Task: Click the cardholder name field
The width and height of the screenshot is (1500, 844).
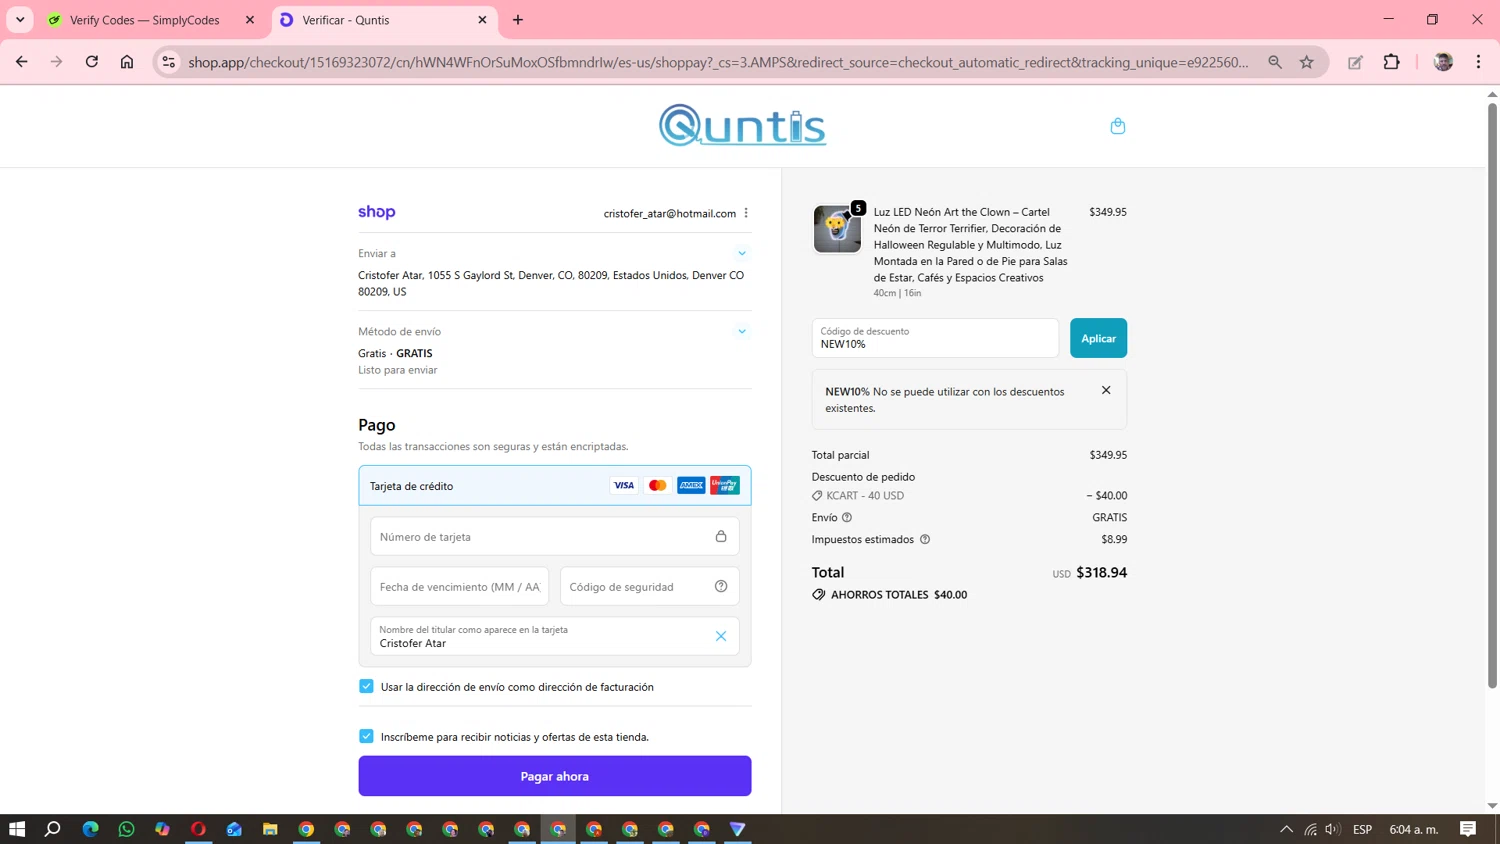Action: point(555,636)
